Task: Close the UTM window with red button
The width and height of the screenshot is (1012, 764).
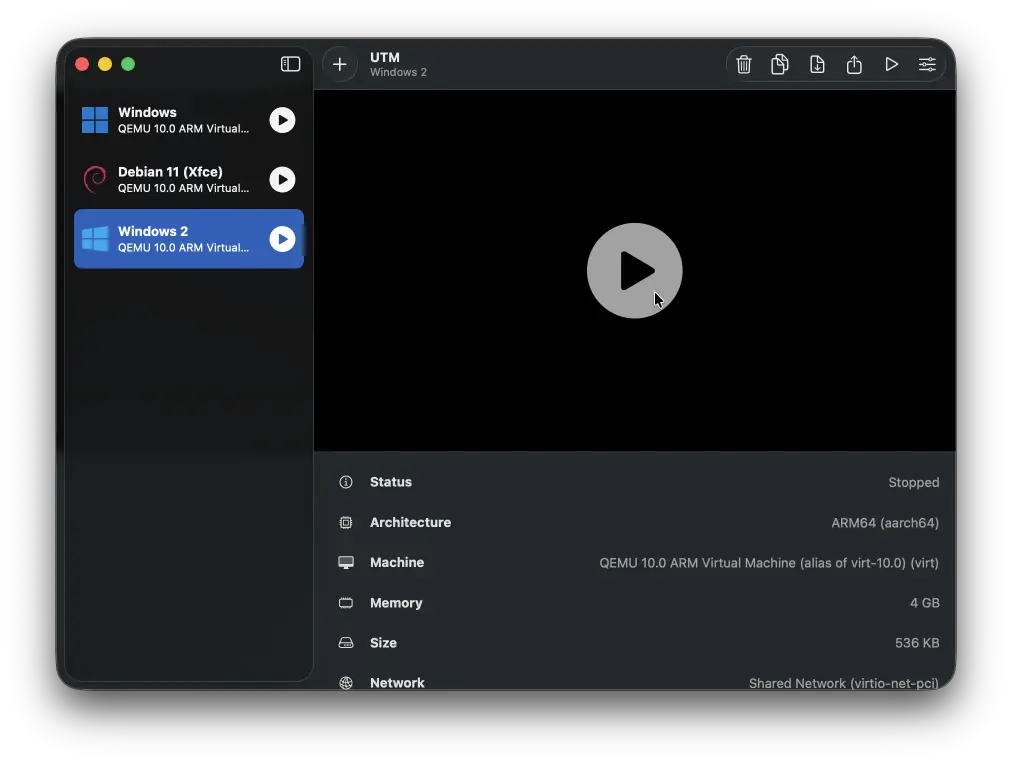Action: [x=82, y=64]
